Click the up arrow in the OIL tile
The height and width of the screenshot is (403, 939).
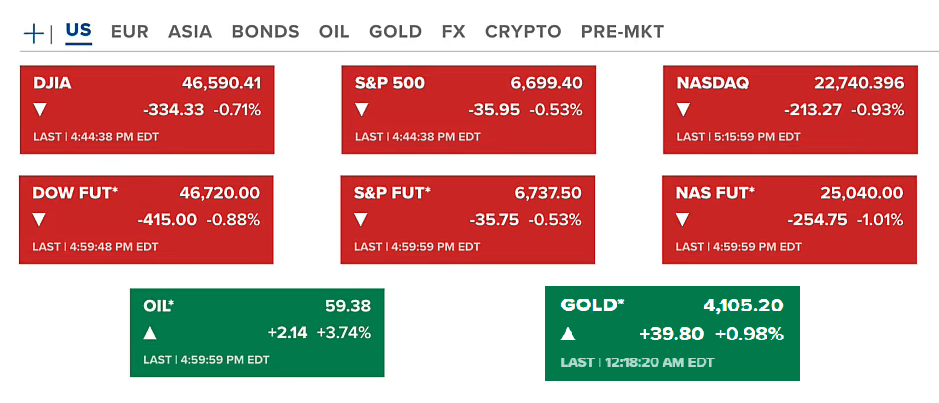150,333
